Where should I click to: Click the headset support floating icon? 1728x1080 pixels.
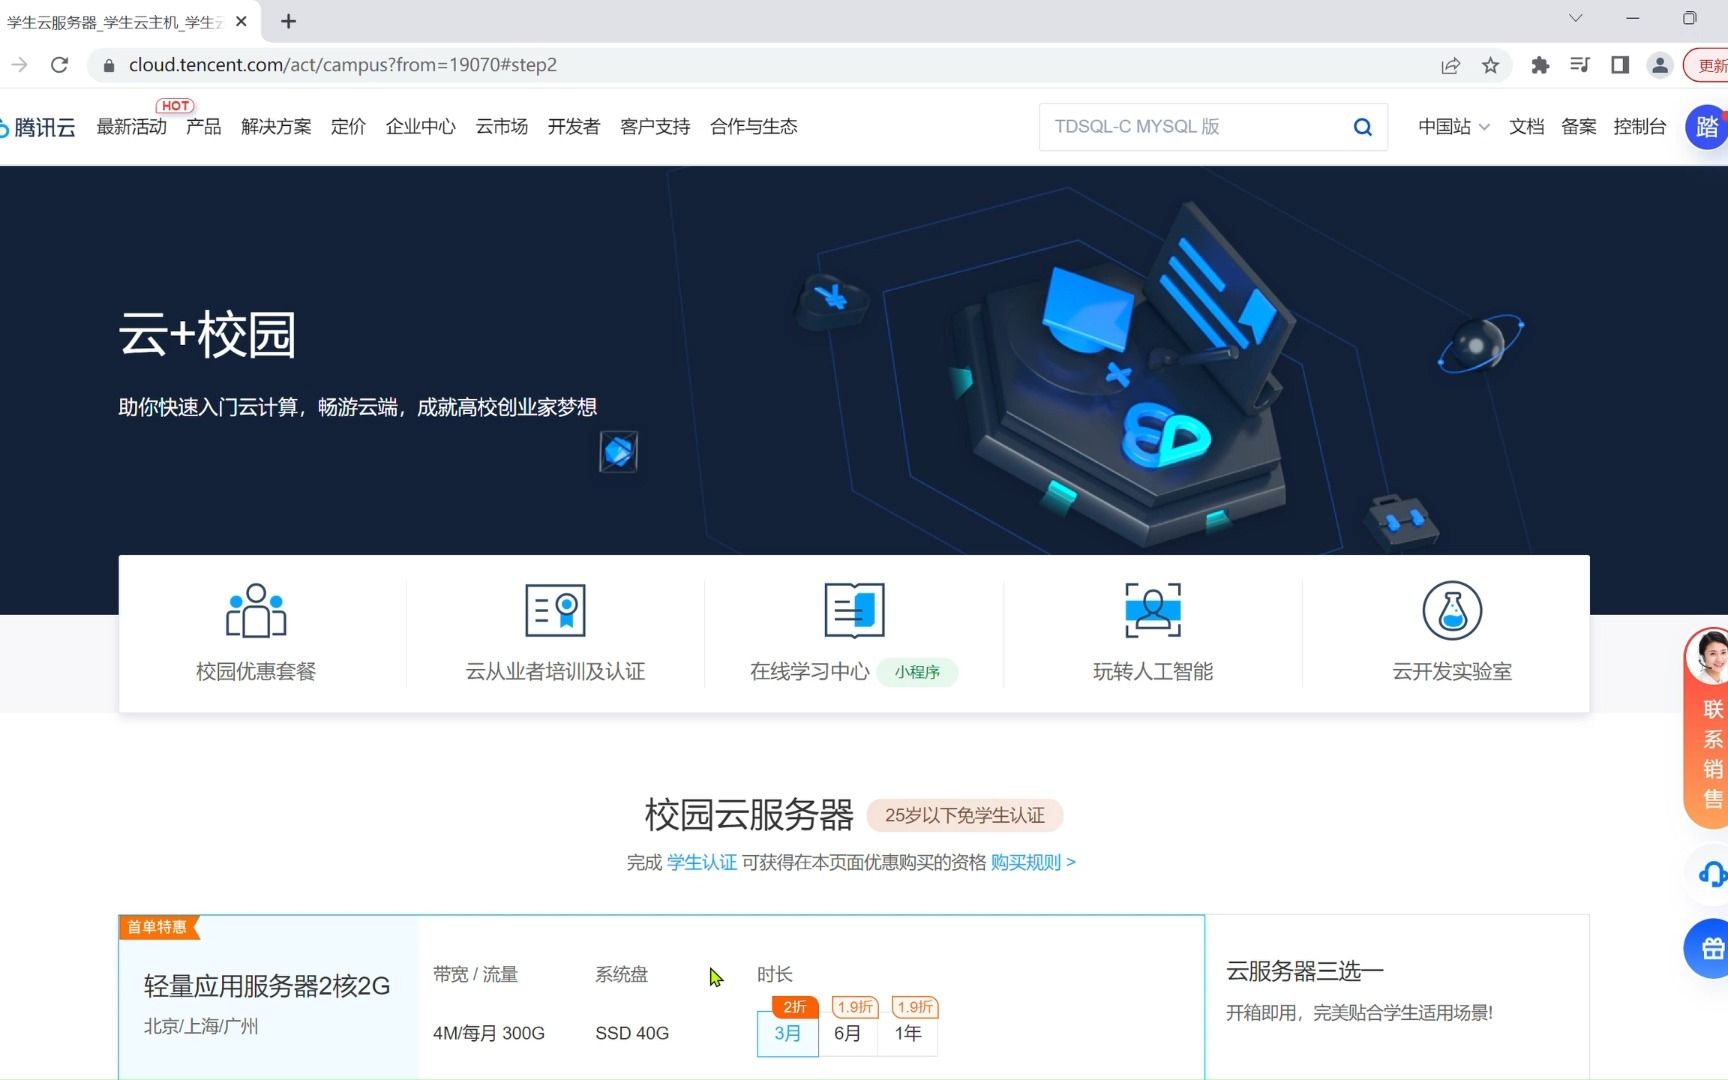point(1710,874)
